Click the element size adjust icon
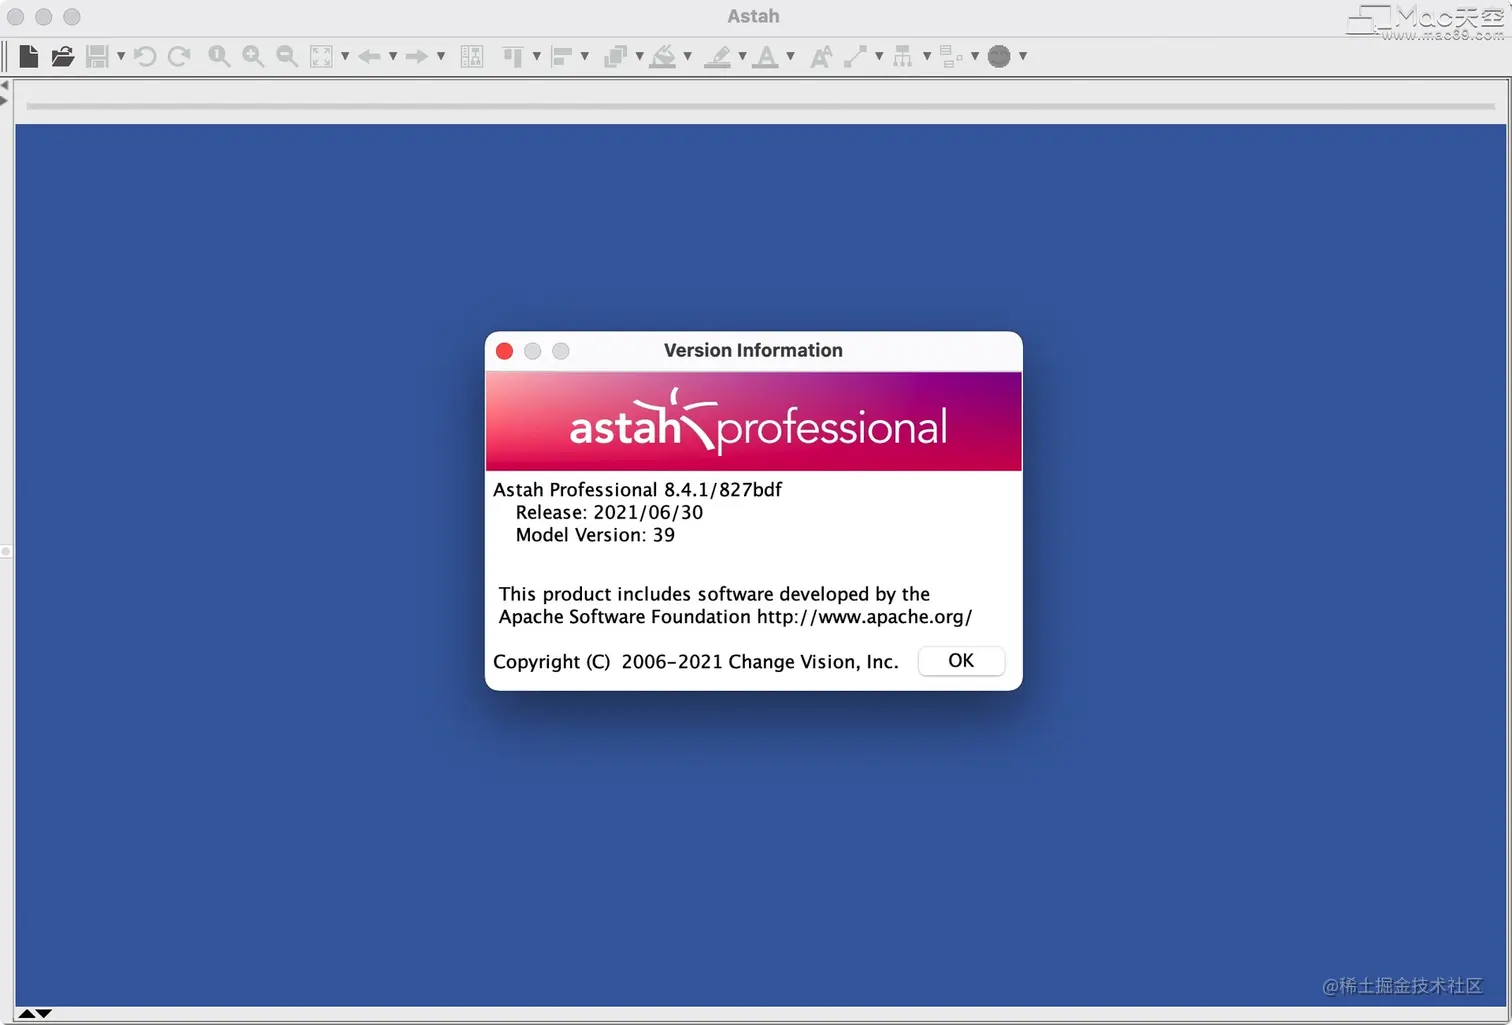The height and width of the screenshot is (1025, 1512). pyautogui.click(x=951, y=57)
